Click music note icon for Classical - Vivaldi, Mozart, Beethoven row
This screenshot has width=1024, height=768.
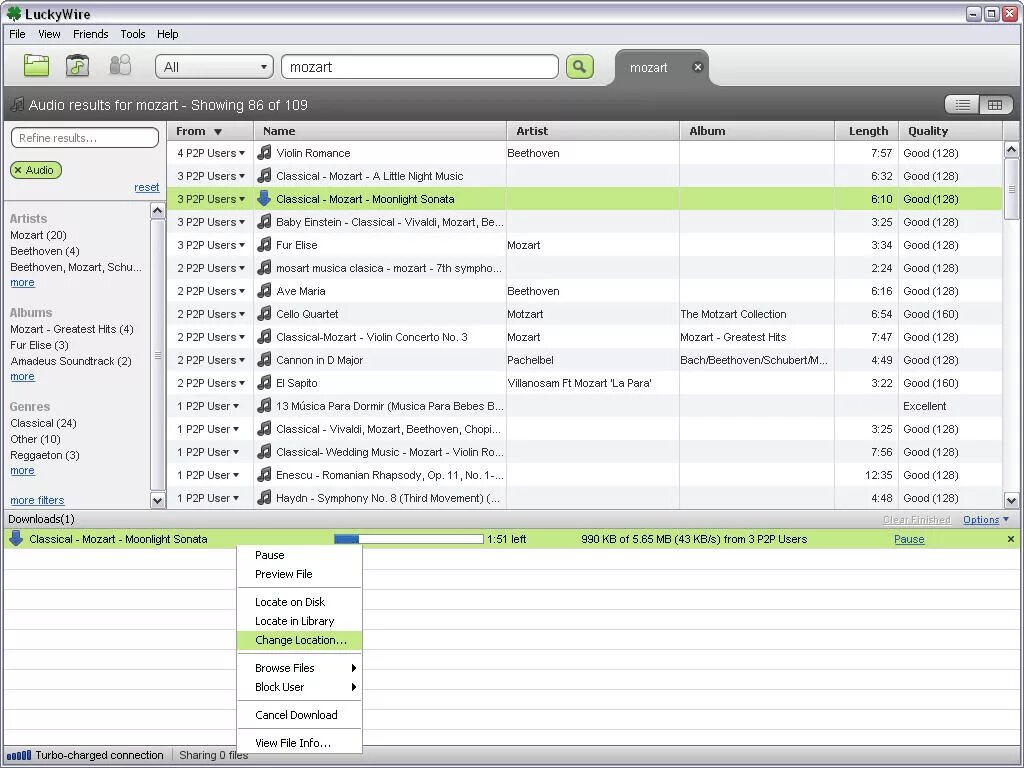point(264,429)
